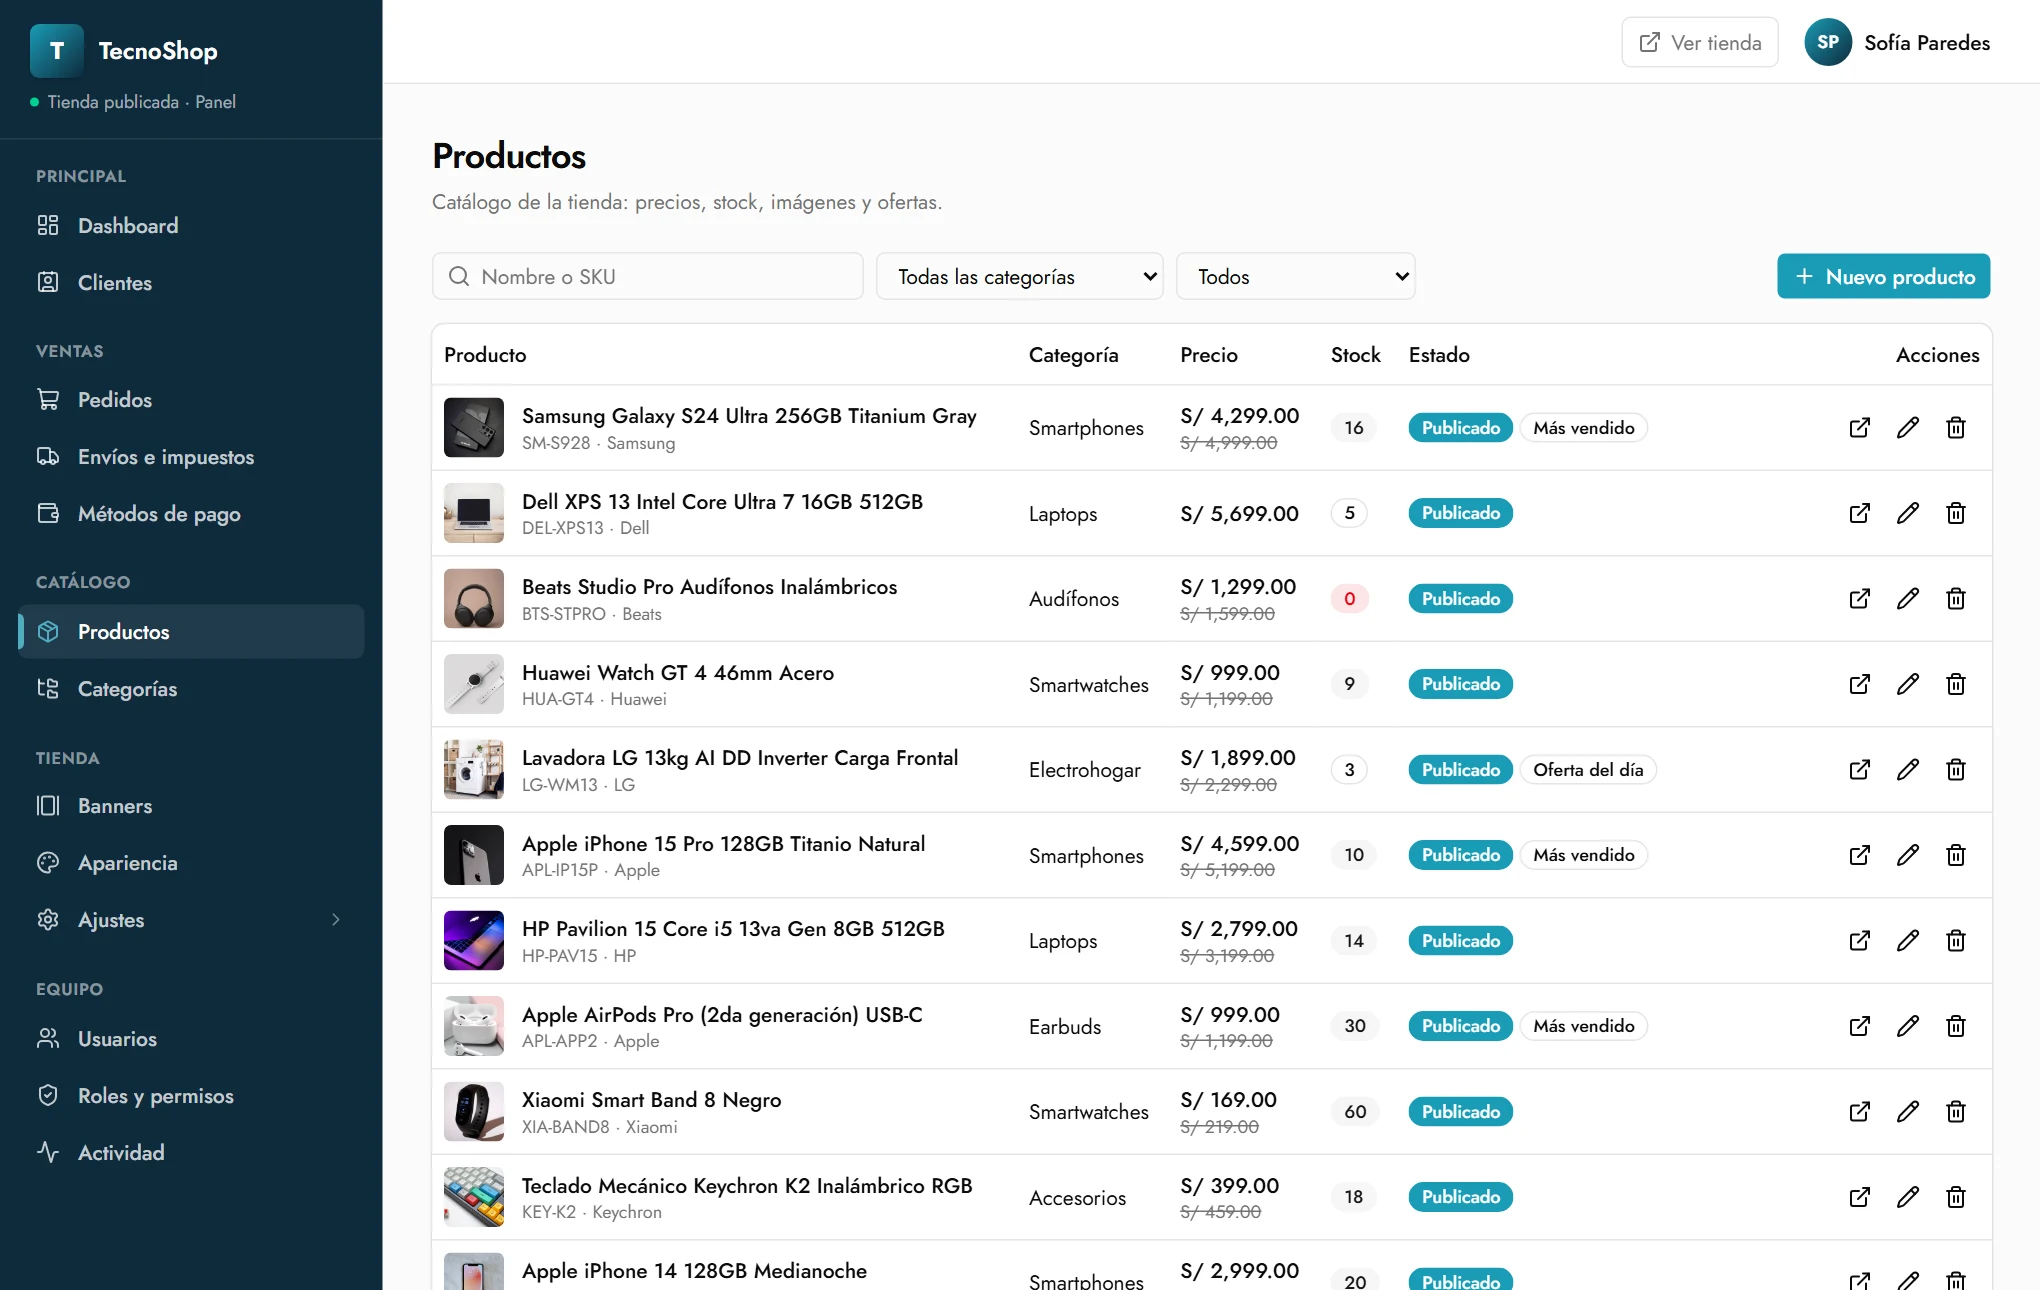Open the Todos status filter dropdown
The height and width of the screenshot is (1290, 2040).
click(x=1295, y=277)
